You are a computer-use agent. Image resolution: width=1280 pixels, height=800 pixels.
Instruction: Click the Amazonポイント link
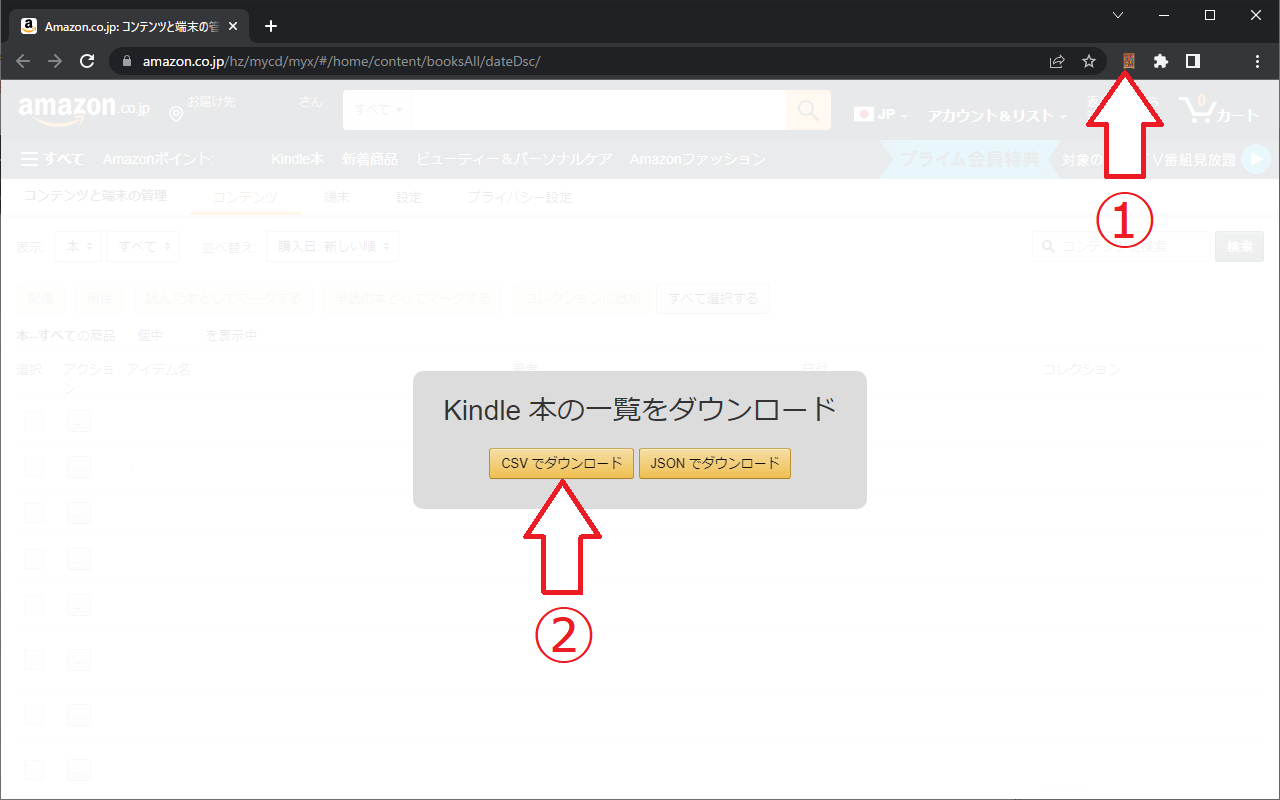coord(158,159)
